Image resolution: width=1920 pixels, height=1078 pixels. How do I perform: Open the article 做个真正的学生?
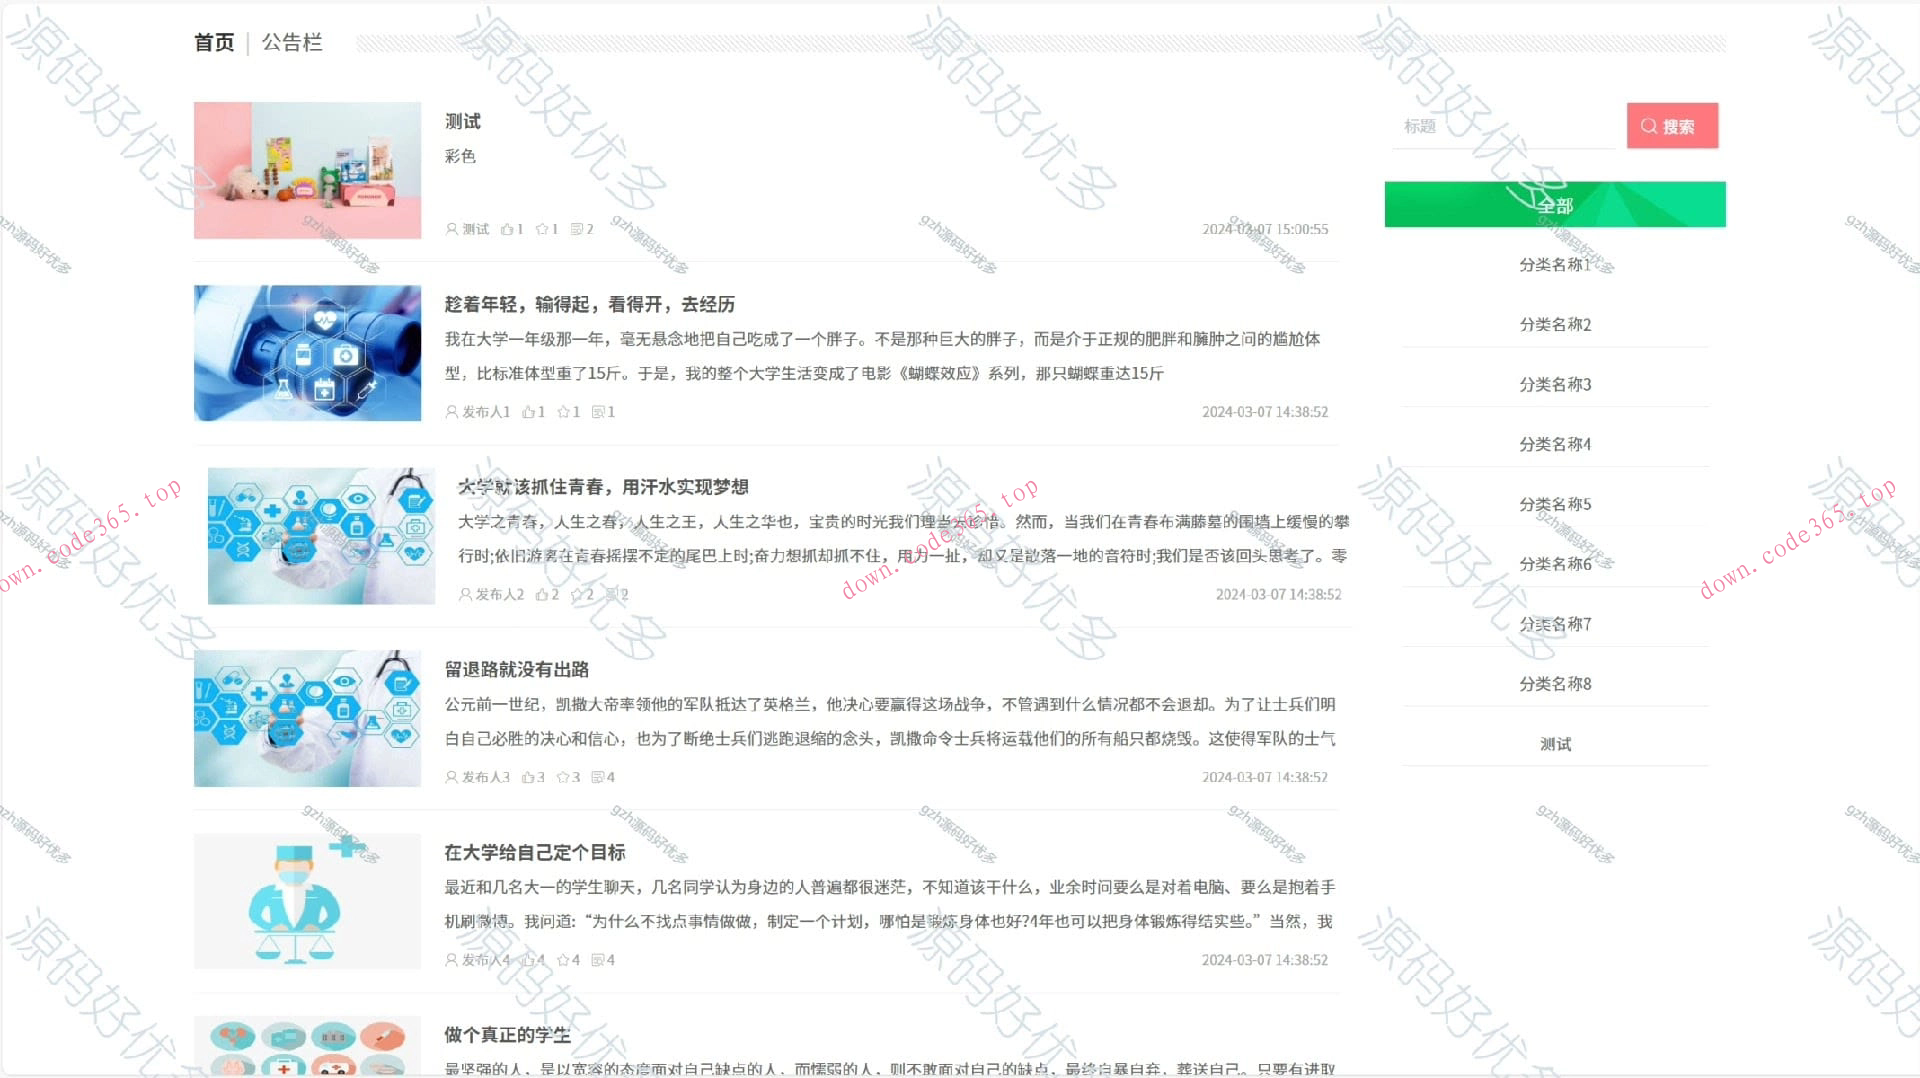click(507, 1035)
